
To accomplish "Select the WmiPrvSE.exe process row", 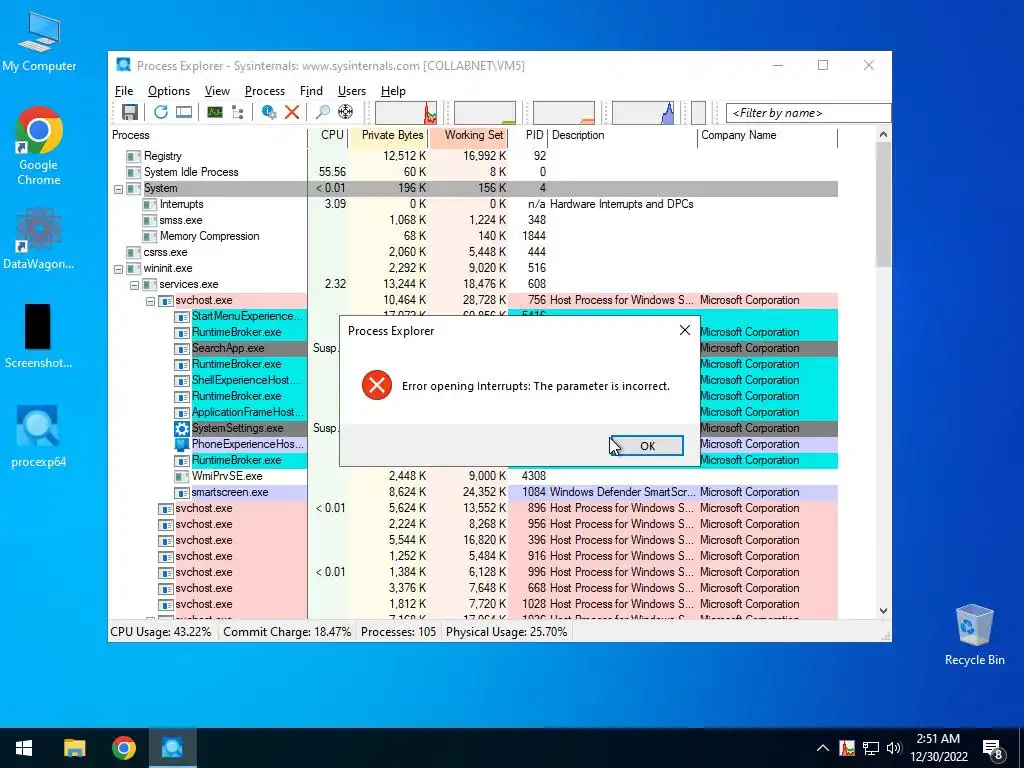I will (x=473, y=476).
